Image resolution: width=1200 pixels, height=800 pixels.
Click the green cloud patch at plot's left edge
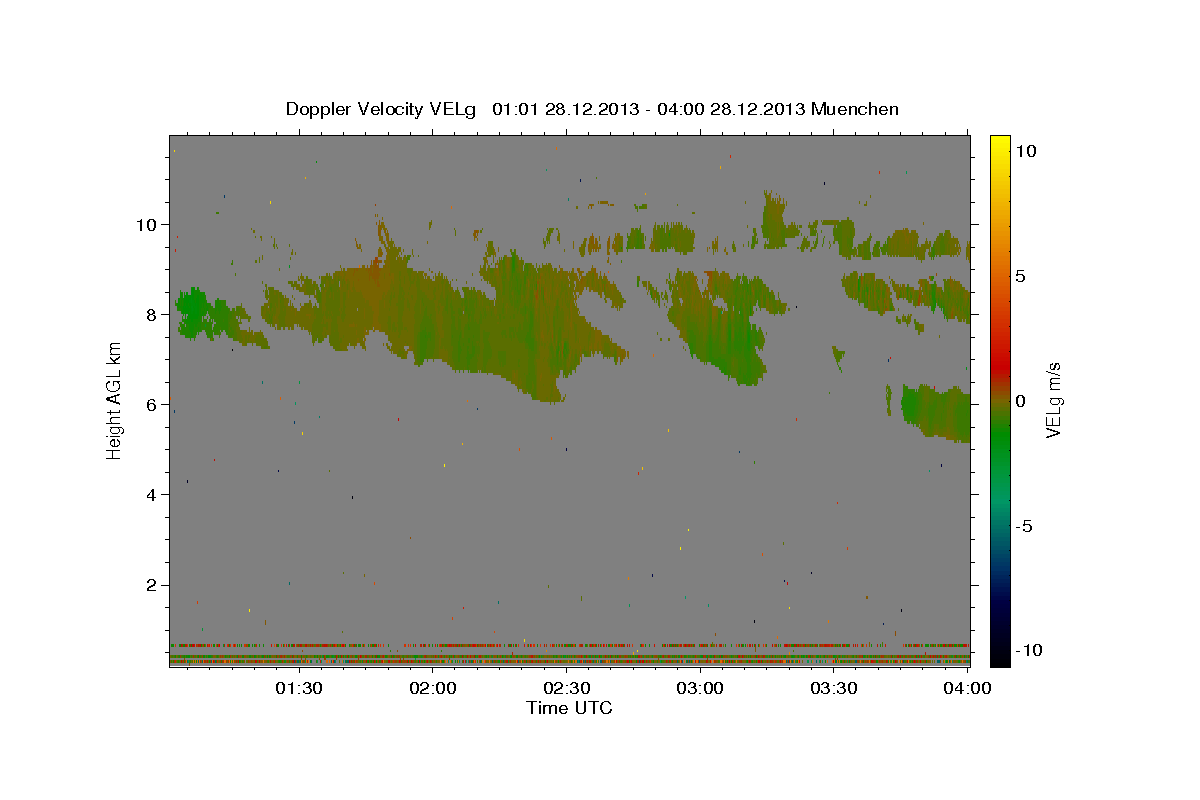[205, 315]
